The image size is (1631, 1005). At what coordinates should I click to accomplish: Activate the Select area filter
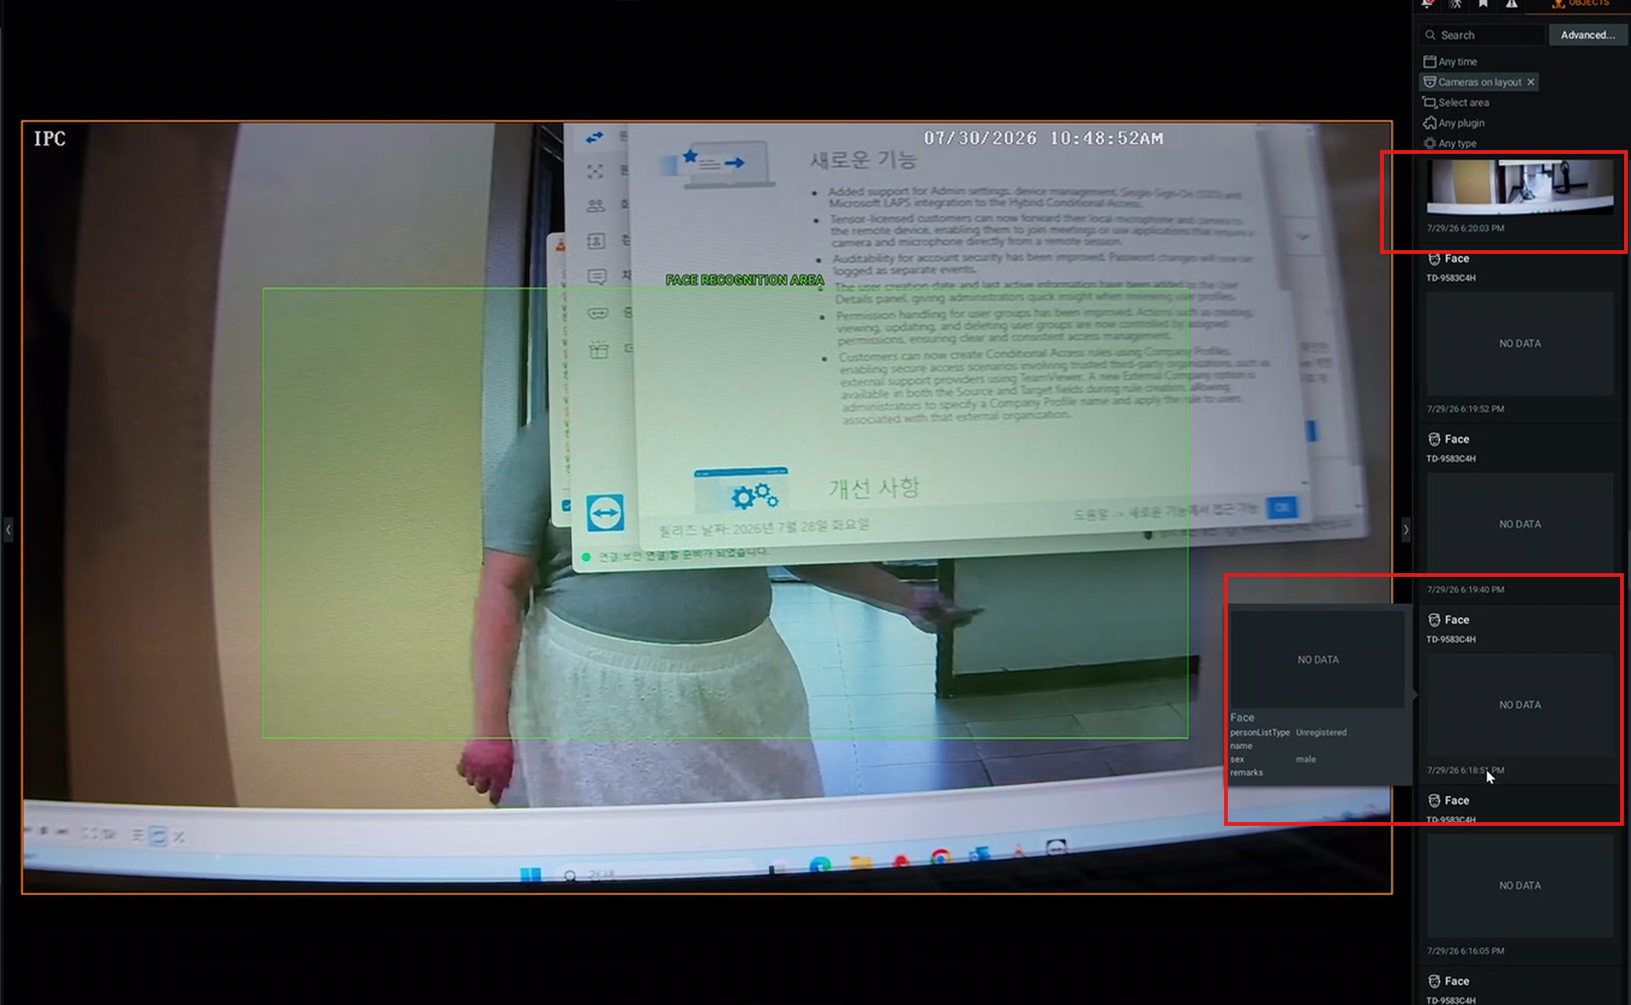(1456, 103)
